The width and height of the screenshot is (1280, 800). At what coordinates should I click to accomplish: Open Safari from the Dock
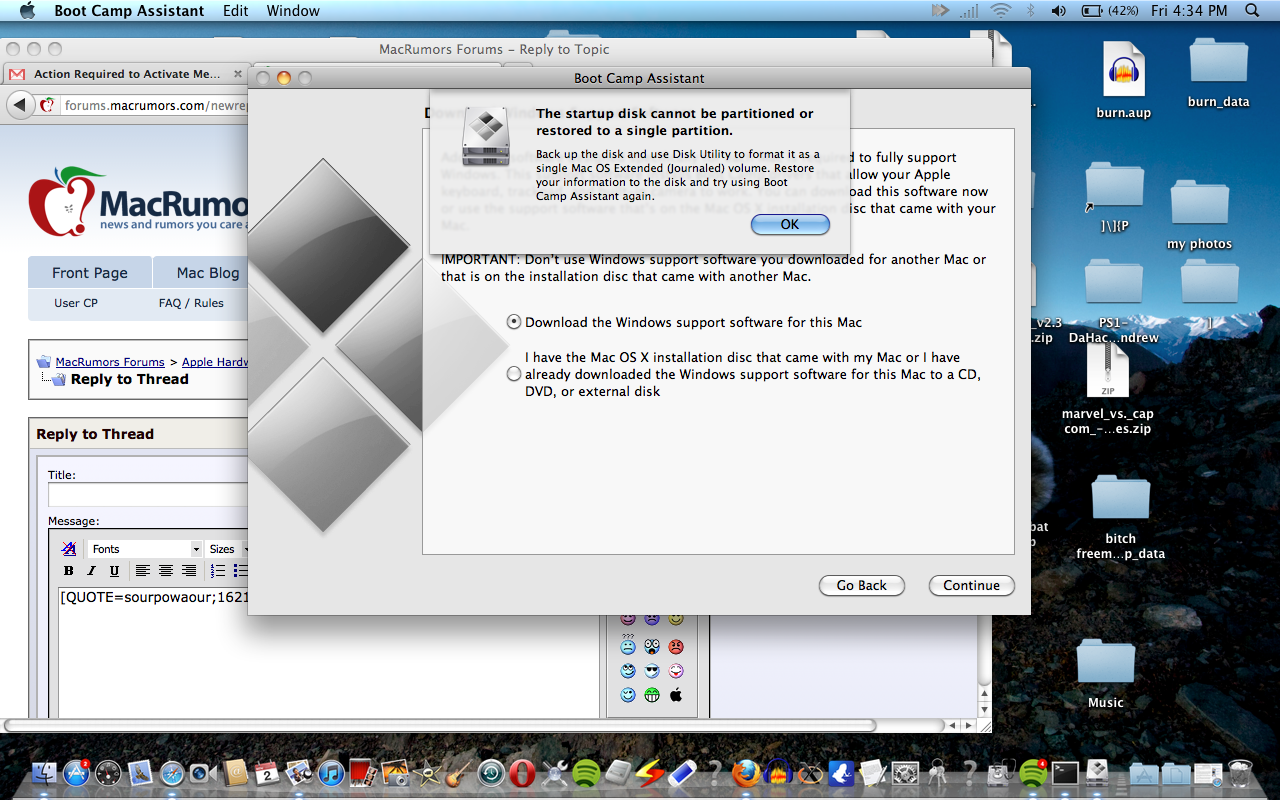(172, 773)
